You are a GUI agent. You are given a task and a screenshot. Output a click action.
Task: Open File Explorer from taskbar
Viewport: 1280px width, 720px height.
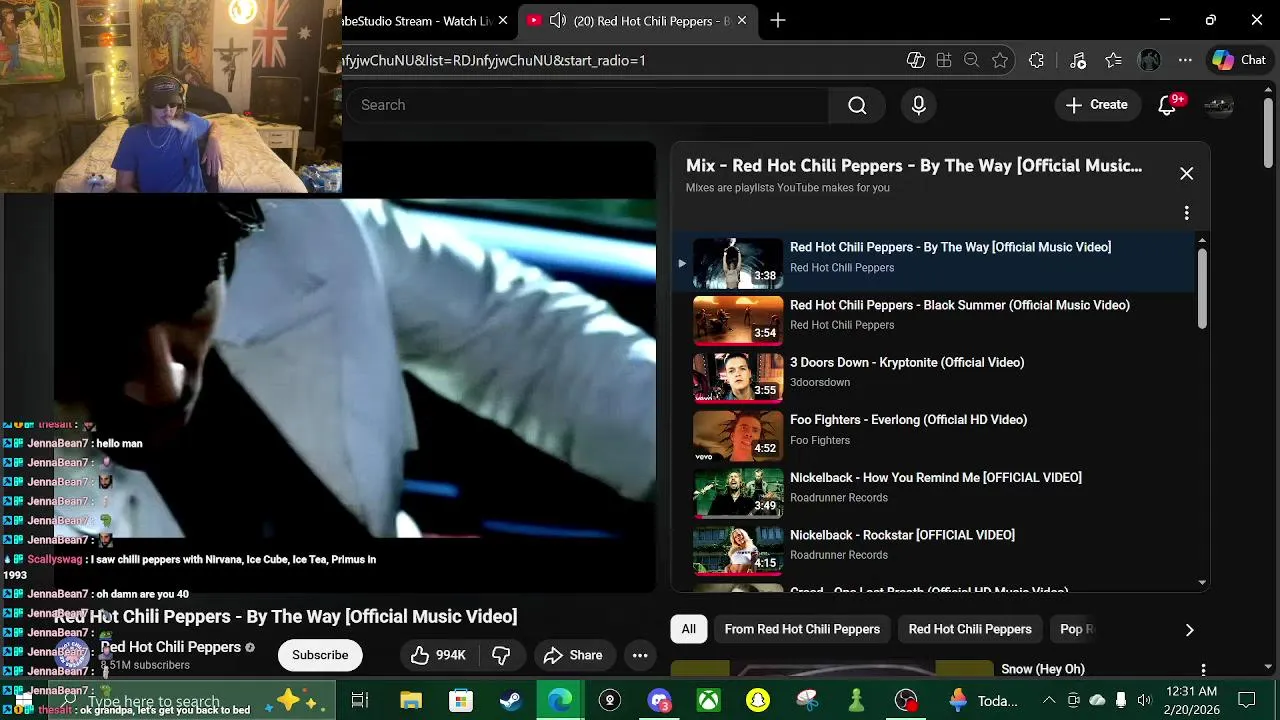point(411,701)
